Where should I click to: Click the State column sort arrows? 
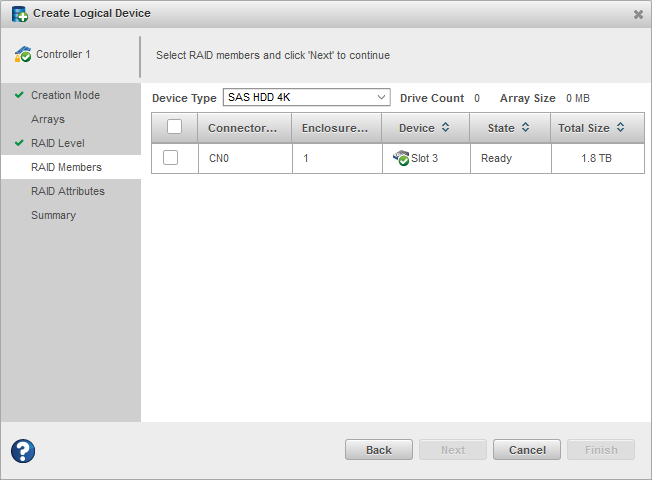coord(525,128)
